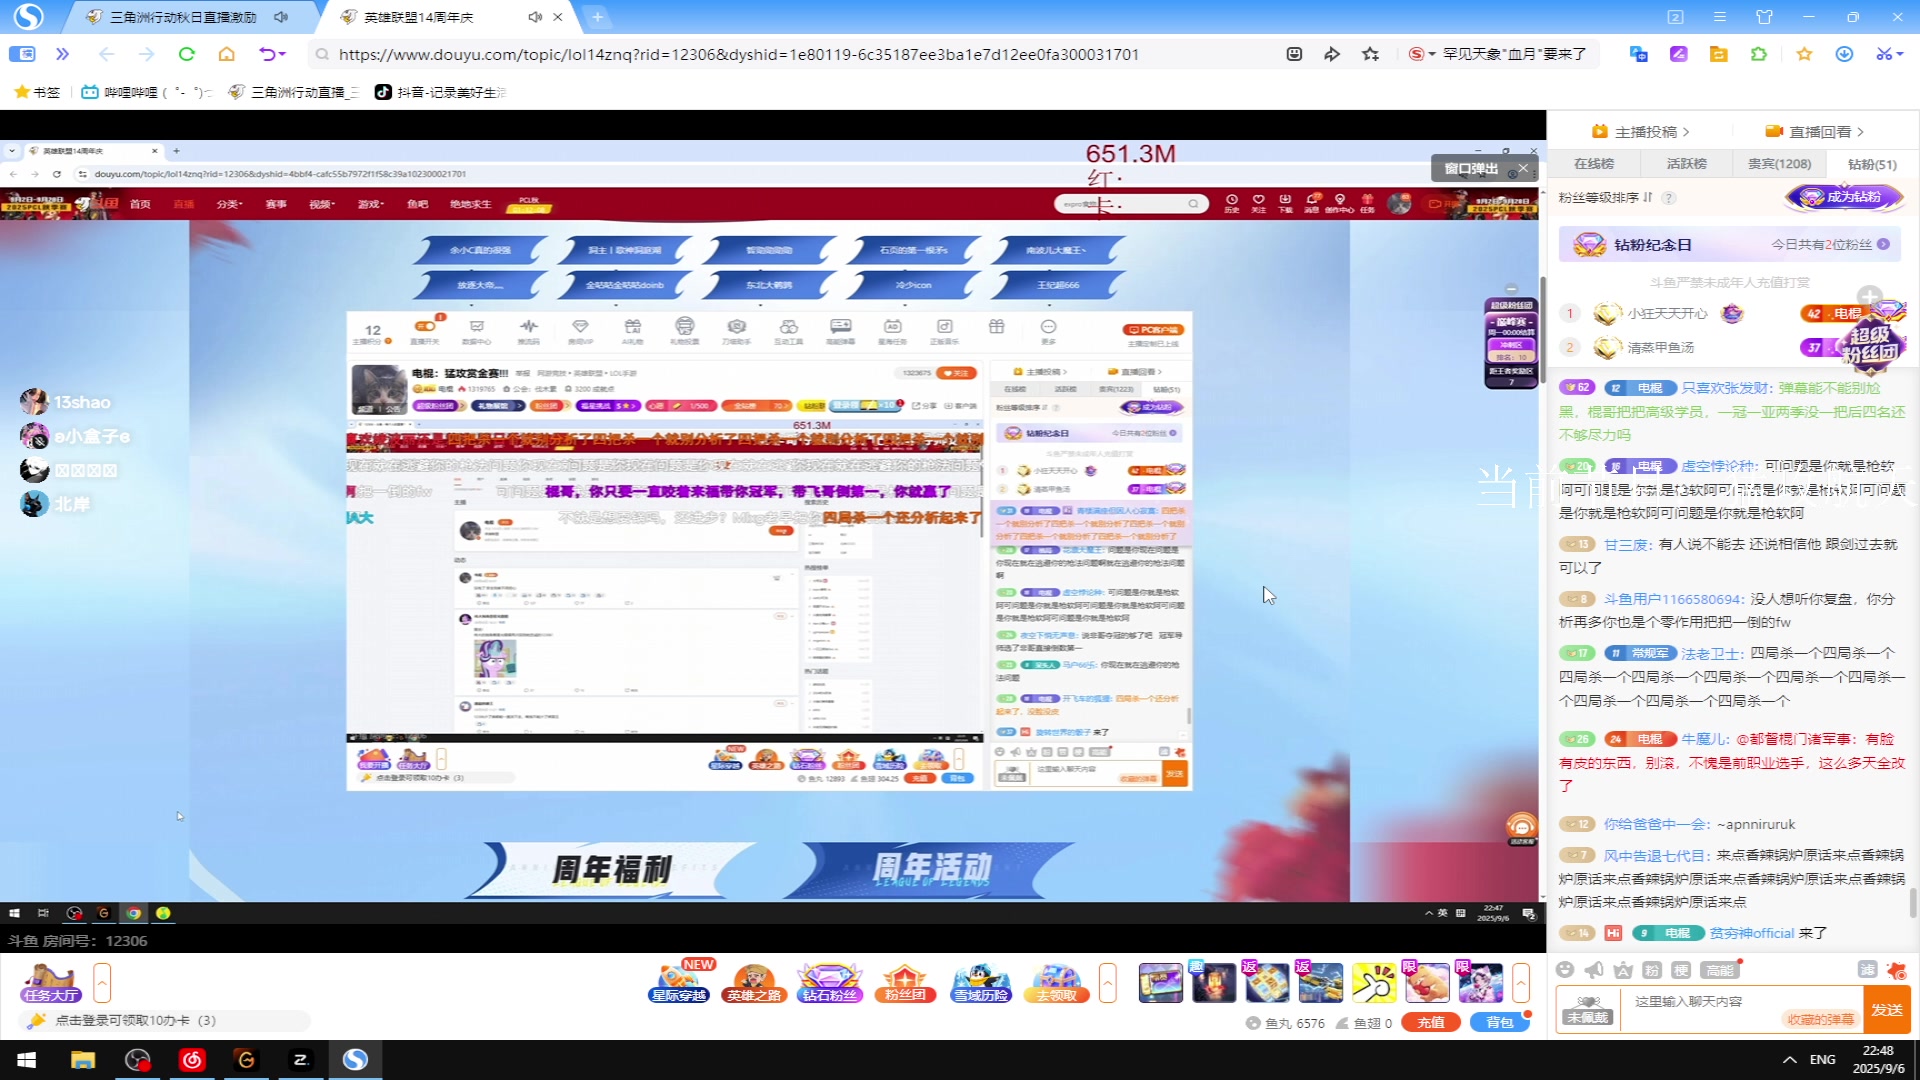Toggle the 滤 chat filter option

(x=1867, y=969)
